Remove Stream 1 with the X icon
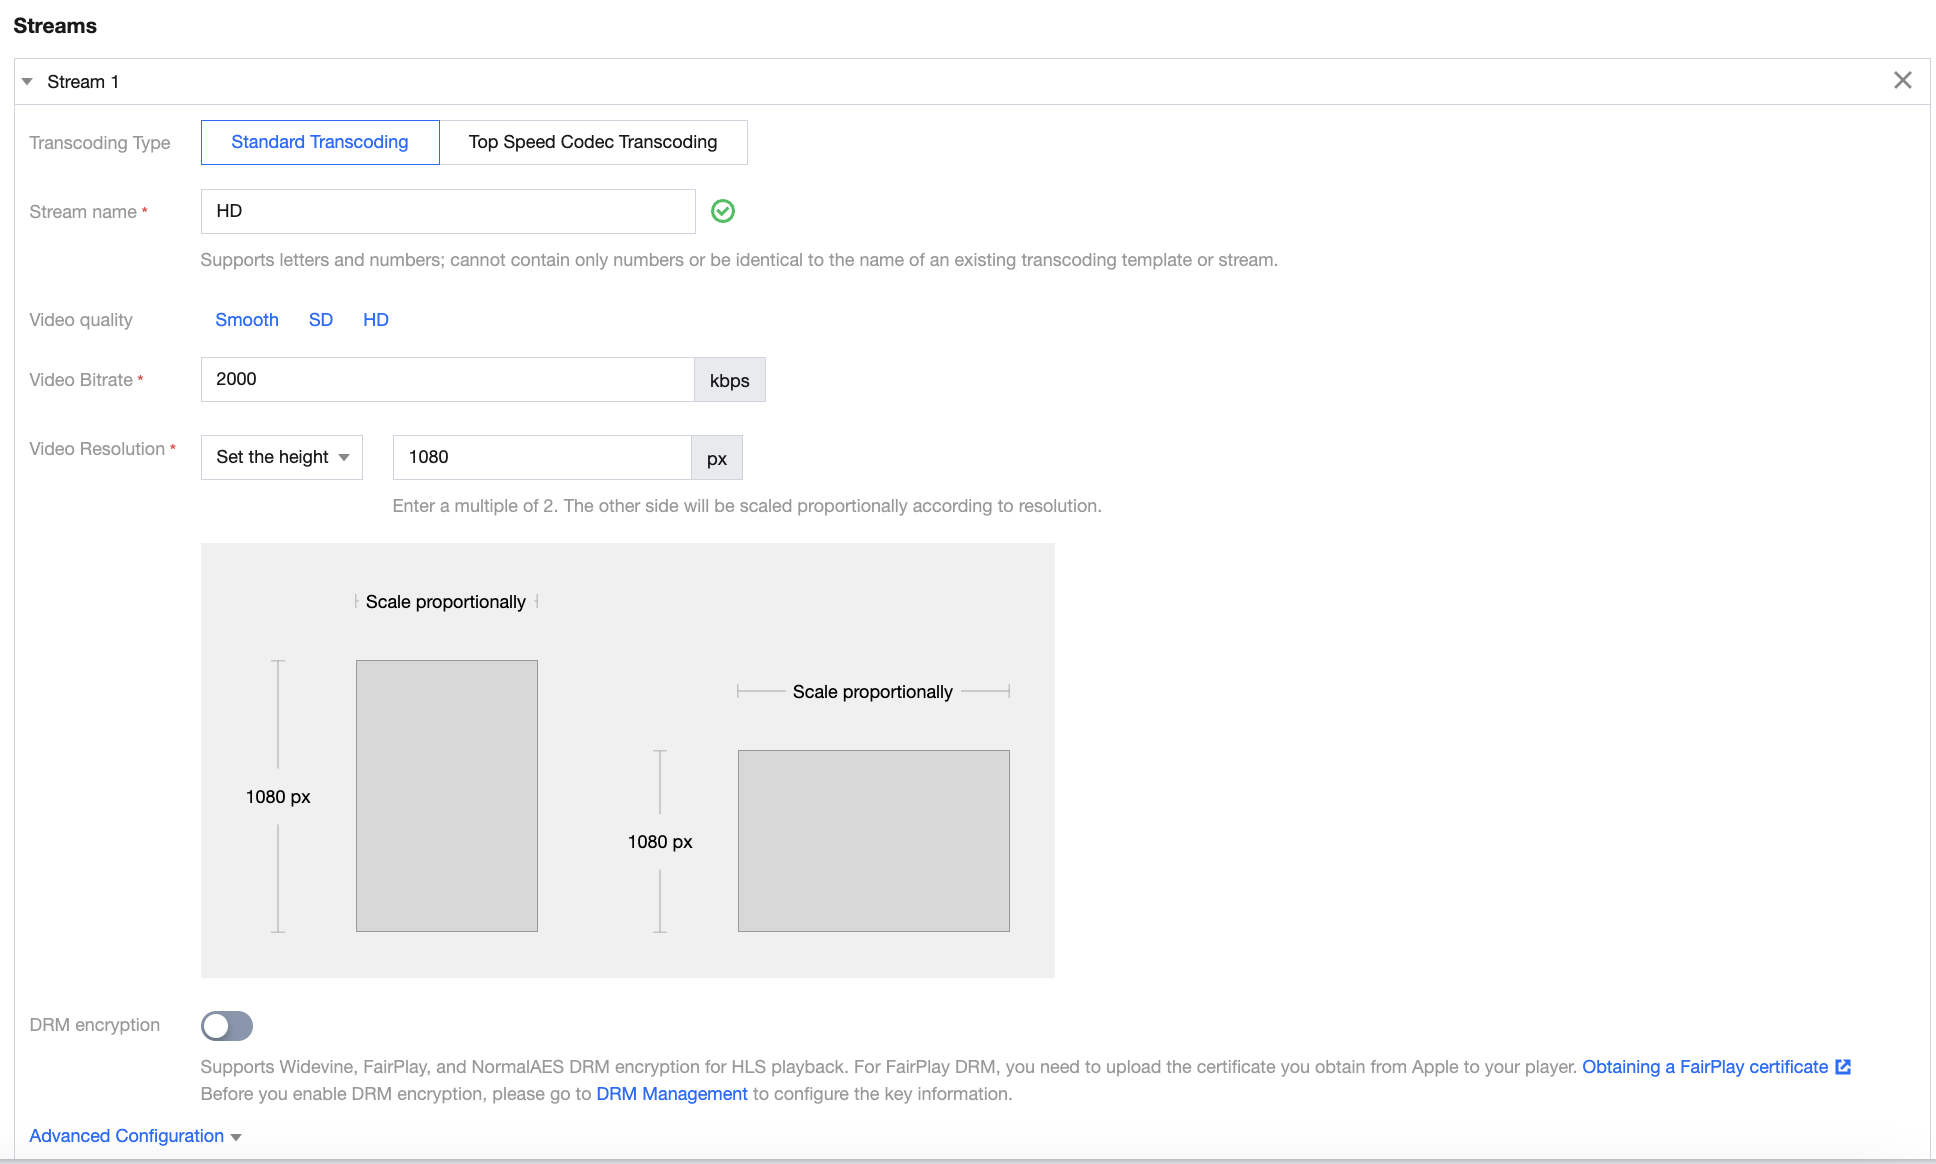The height and width of the screenshot is (1164, 1936). pyautogui.click(x=1902, y=81)
